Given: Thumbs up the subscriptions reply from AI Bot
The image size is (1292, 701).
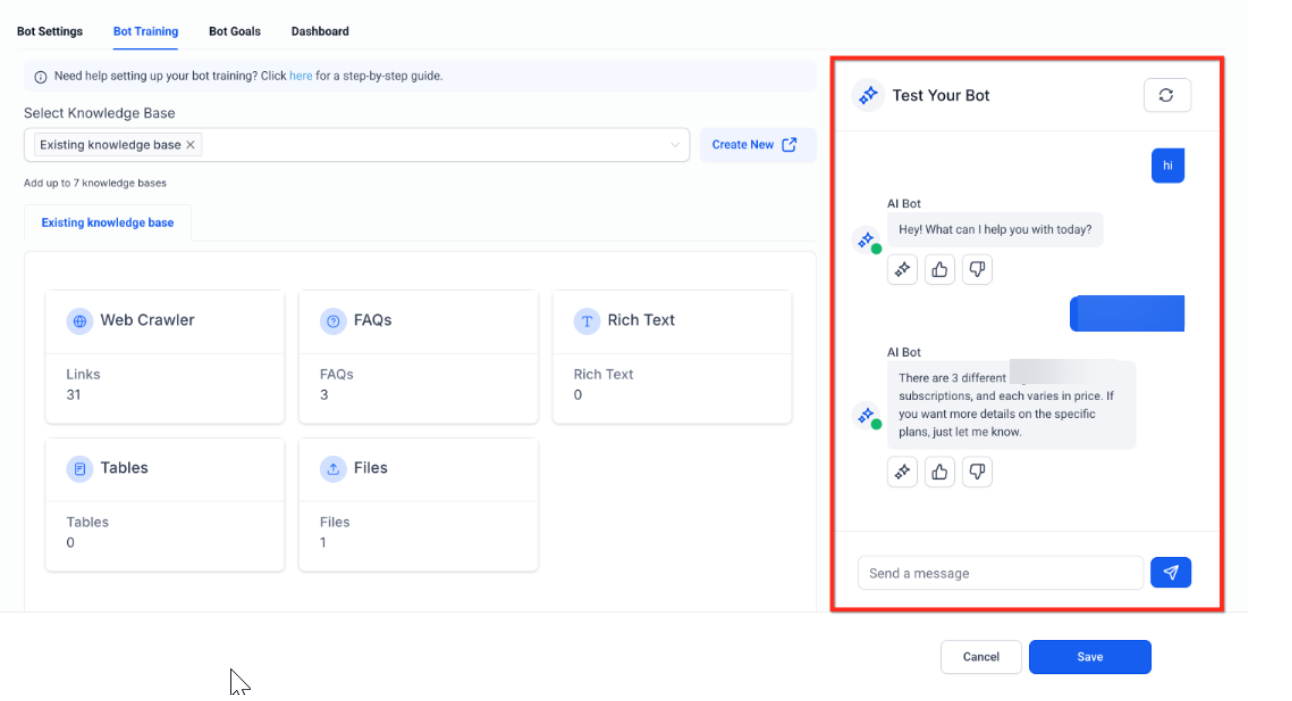Looking at the screenshot, I should point(939,472).
